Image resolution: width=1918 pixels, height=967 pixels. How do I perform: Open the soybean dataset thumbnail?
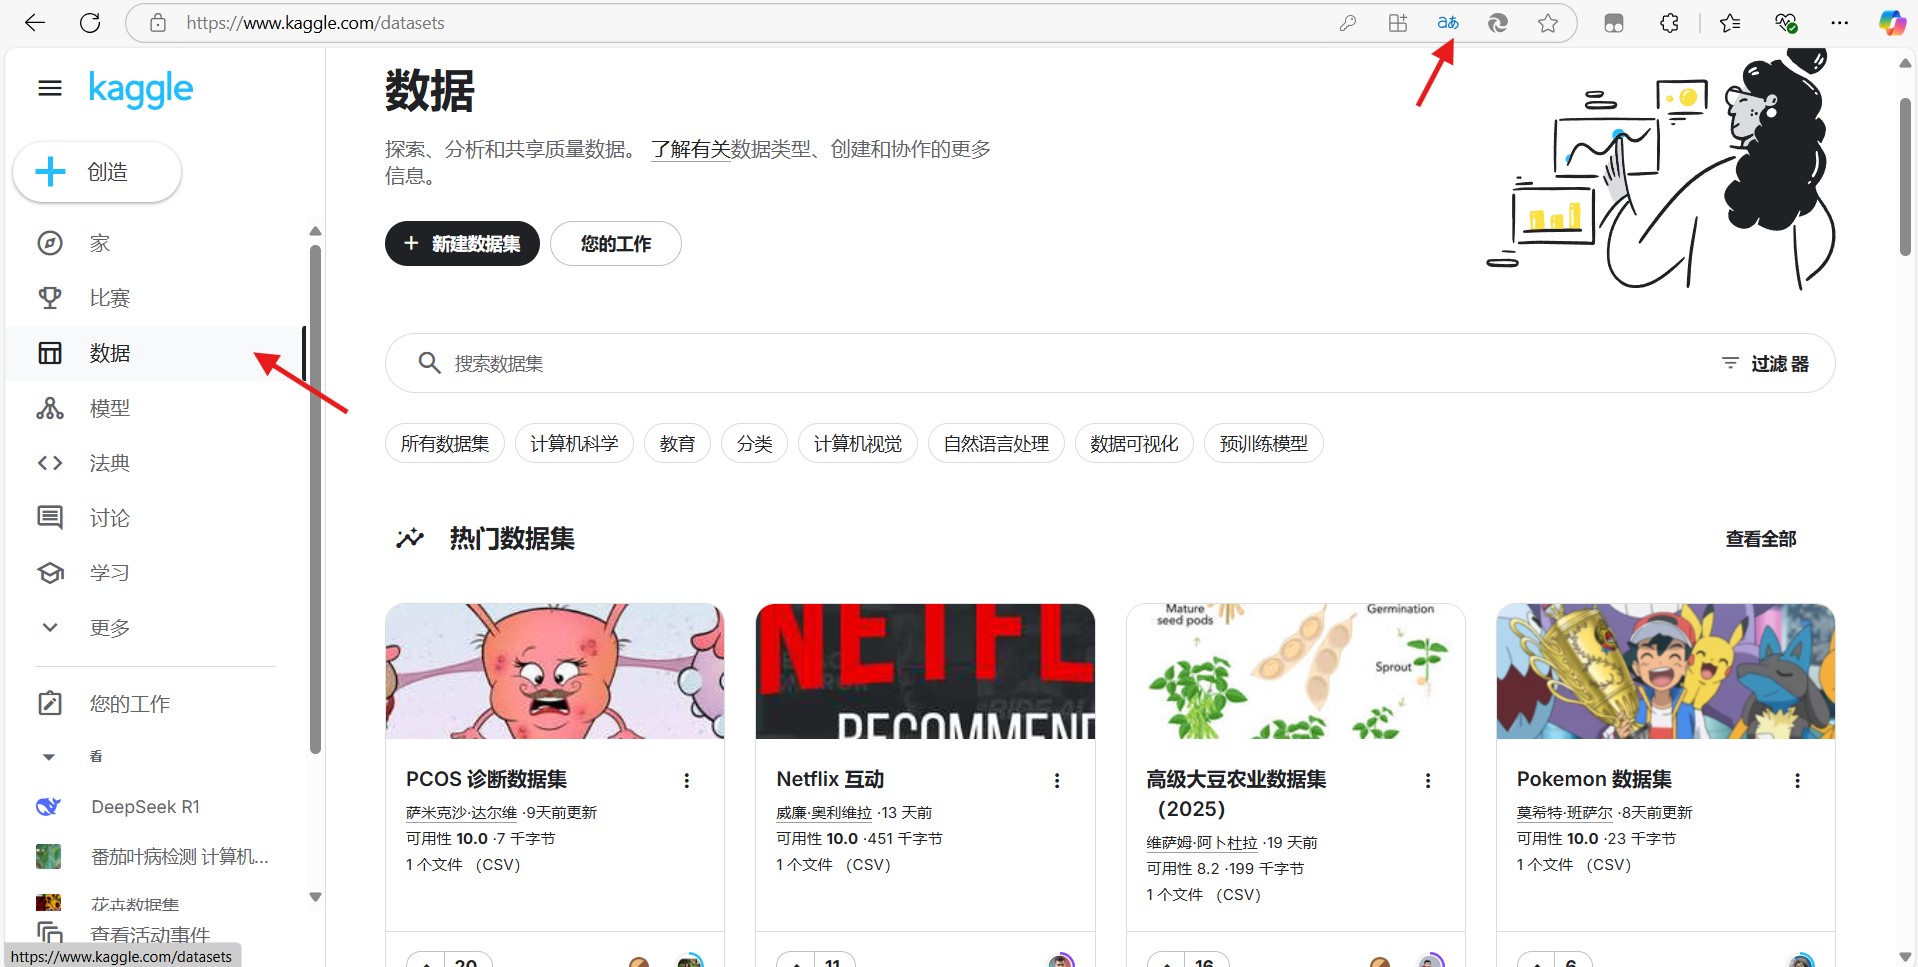pyautogui.click(x=1296, y=671)
